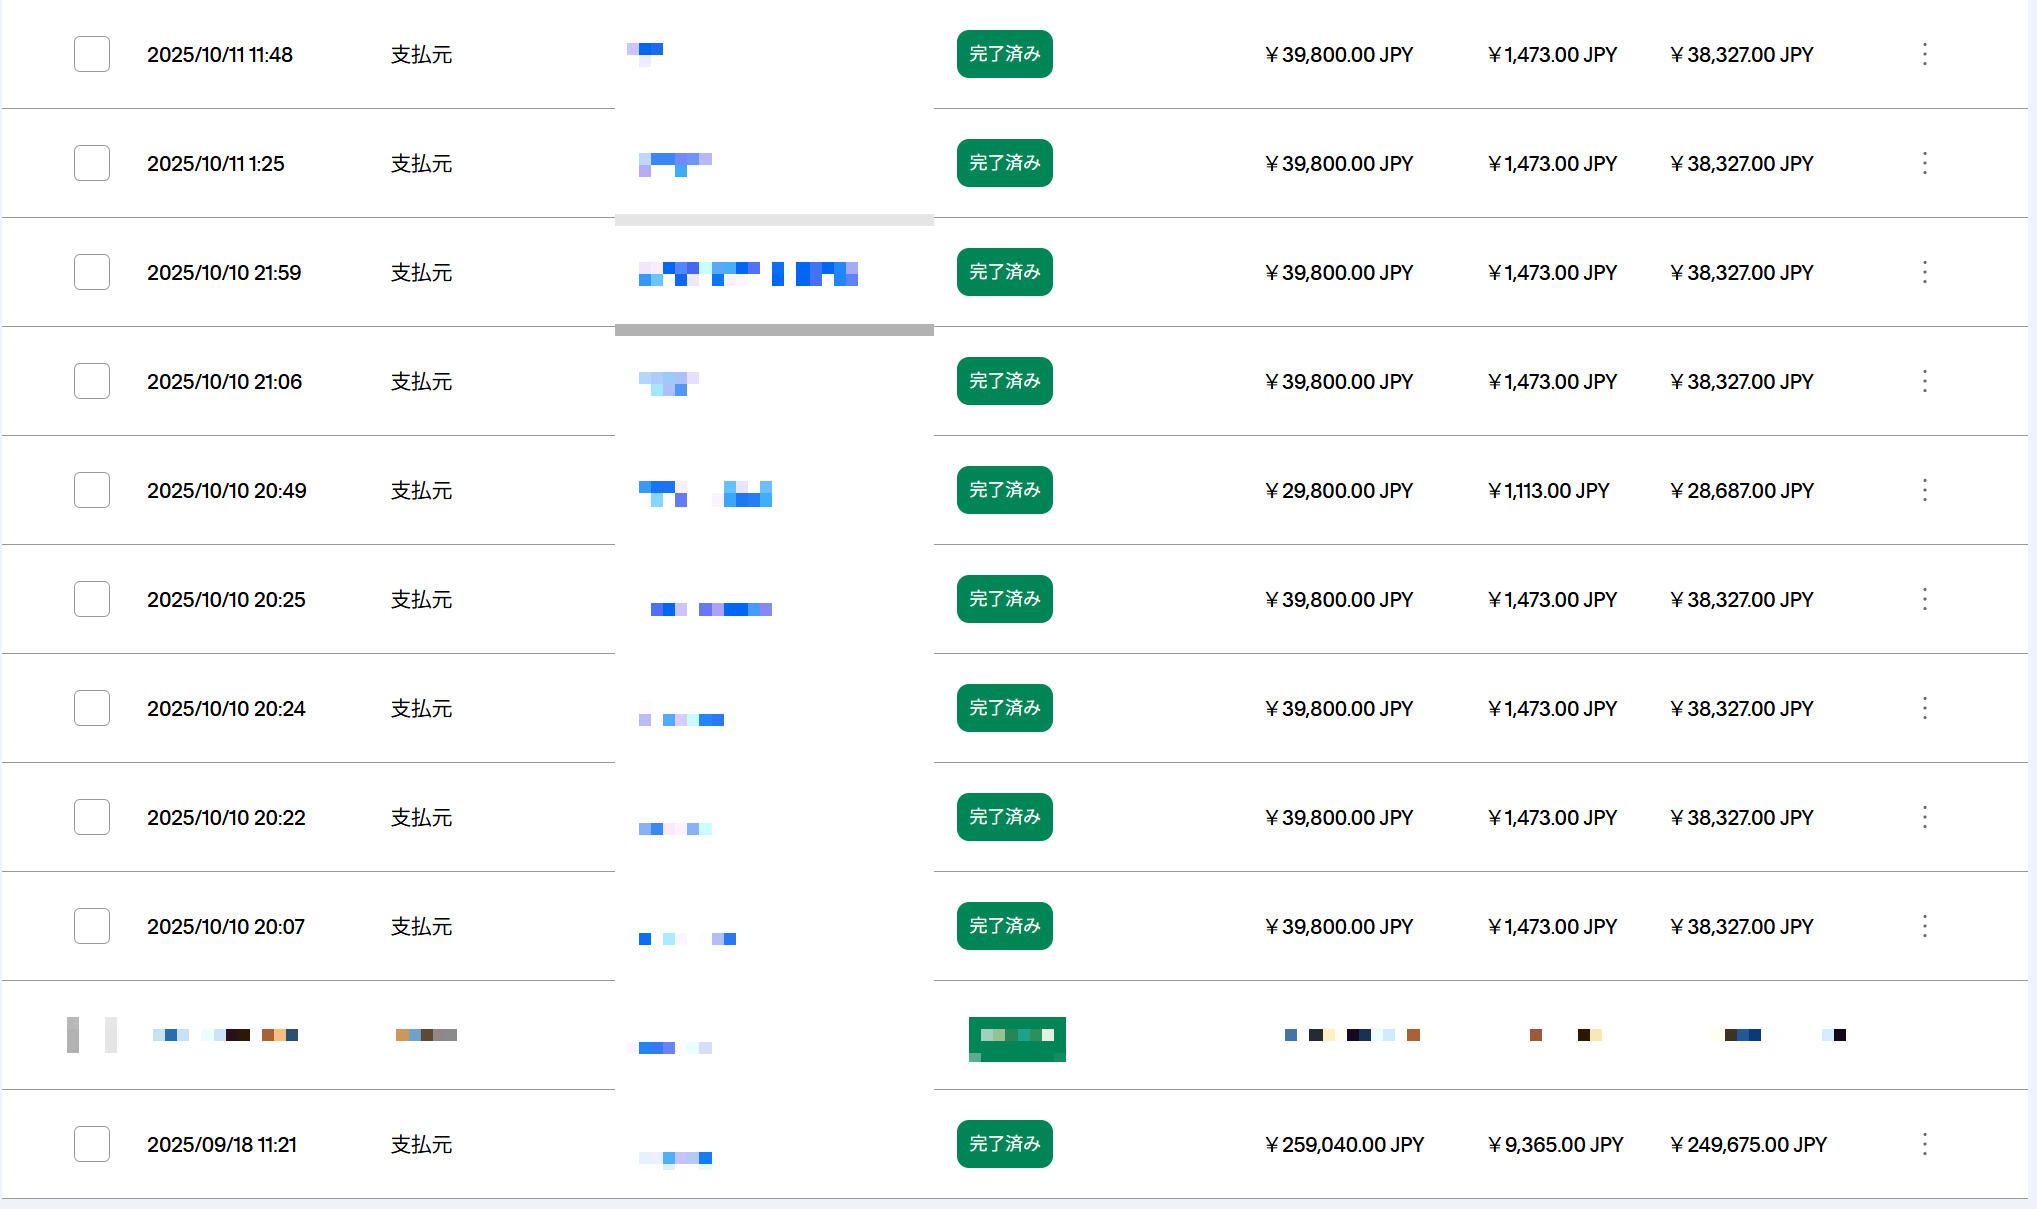Tick the checkbox for 2025/10/11 11:48 payment
Viewport: 2037px width, 1209px height.
(x=92, y=54)
